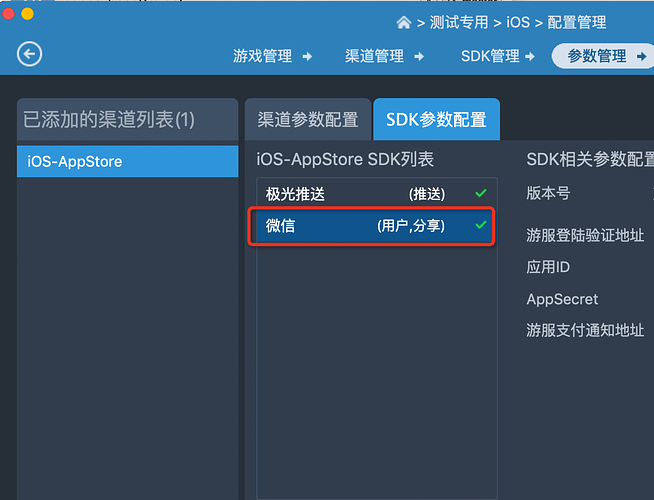Screen dimensions: 654x500
Task: Open the 游戏管理 step
Action: (x=262, y=56)
